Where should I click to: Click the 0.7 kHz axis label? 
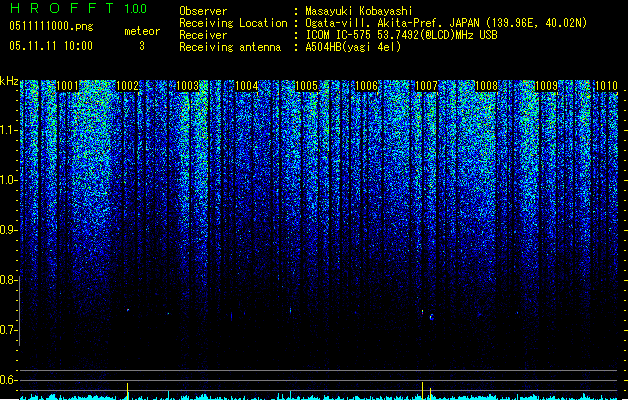point(8,330)
